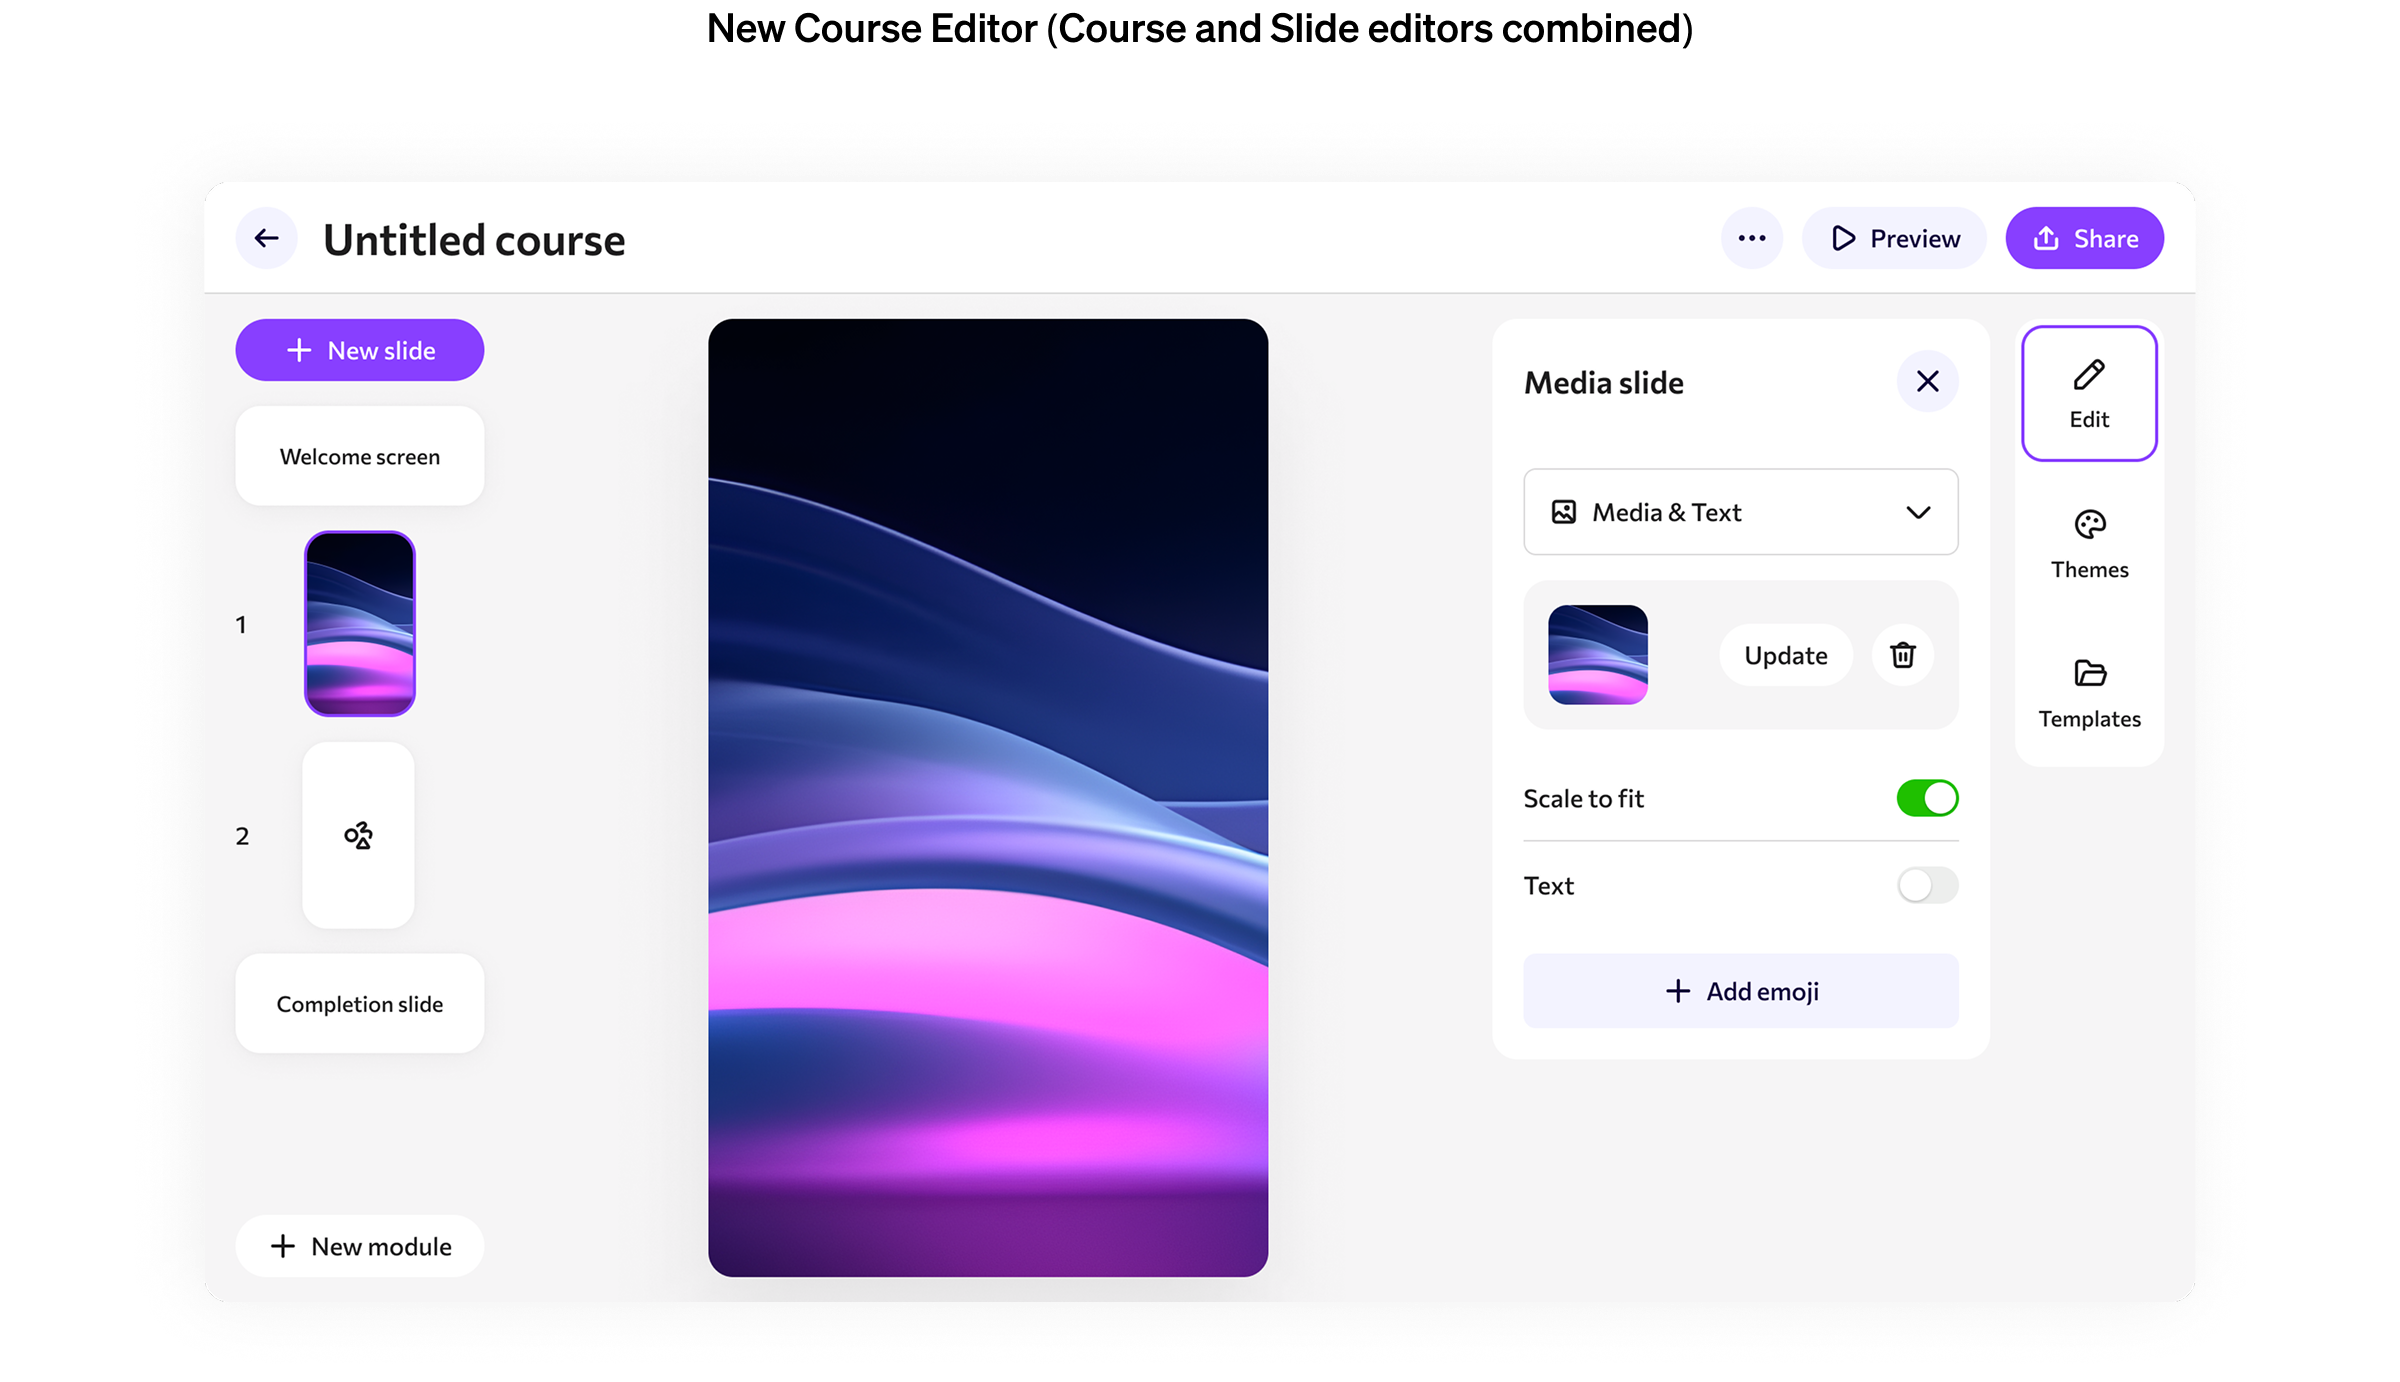Open the Themes palette tab
Image resolution: width=2400 pixels, height=1382 pixels.
[x=2088, y=544]
